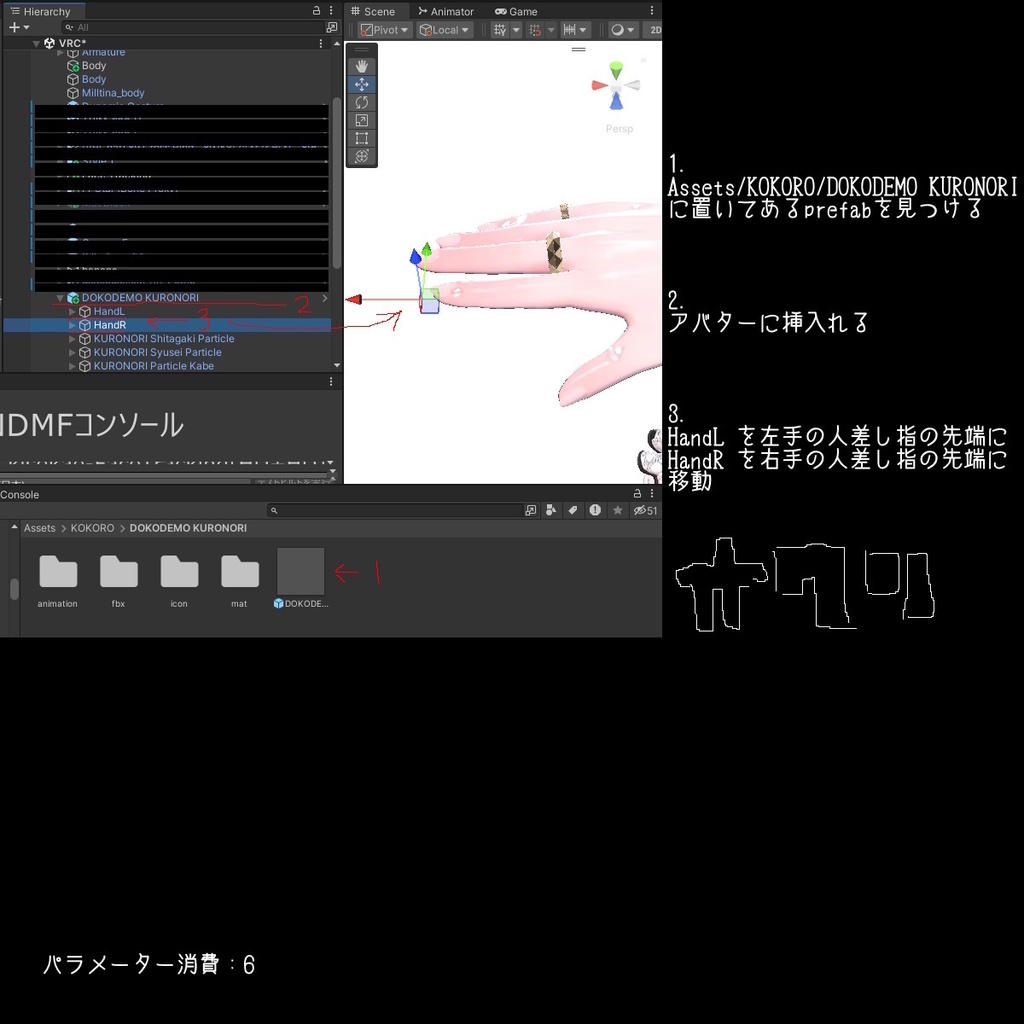This screenshot has height=1024, width=1024.
Task: Select the first Body object
Action: pos(93,65)
